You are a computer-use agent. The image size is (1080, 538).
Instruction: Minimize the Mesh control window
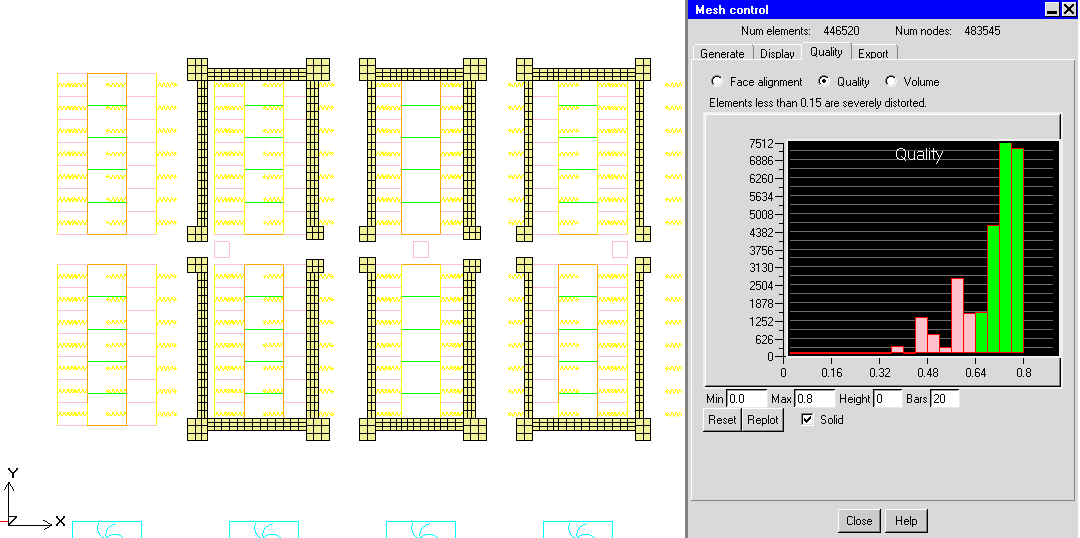click(1052, 9)
